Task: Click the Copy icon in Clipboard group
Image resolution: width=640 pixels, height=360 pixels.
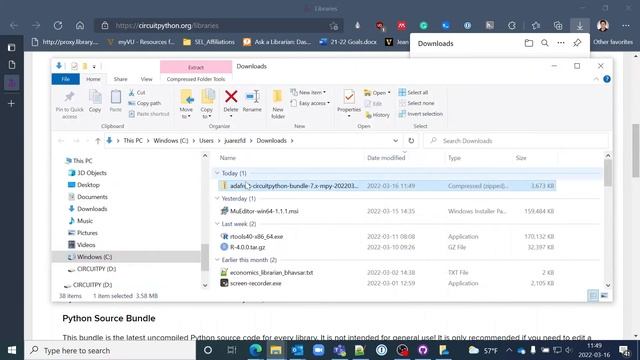Action: (95, 97)
